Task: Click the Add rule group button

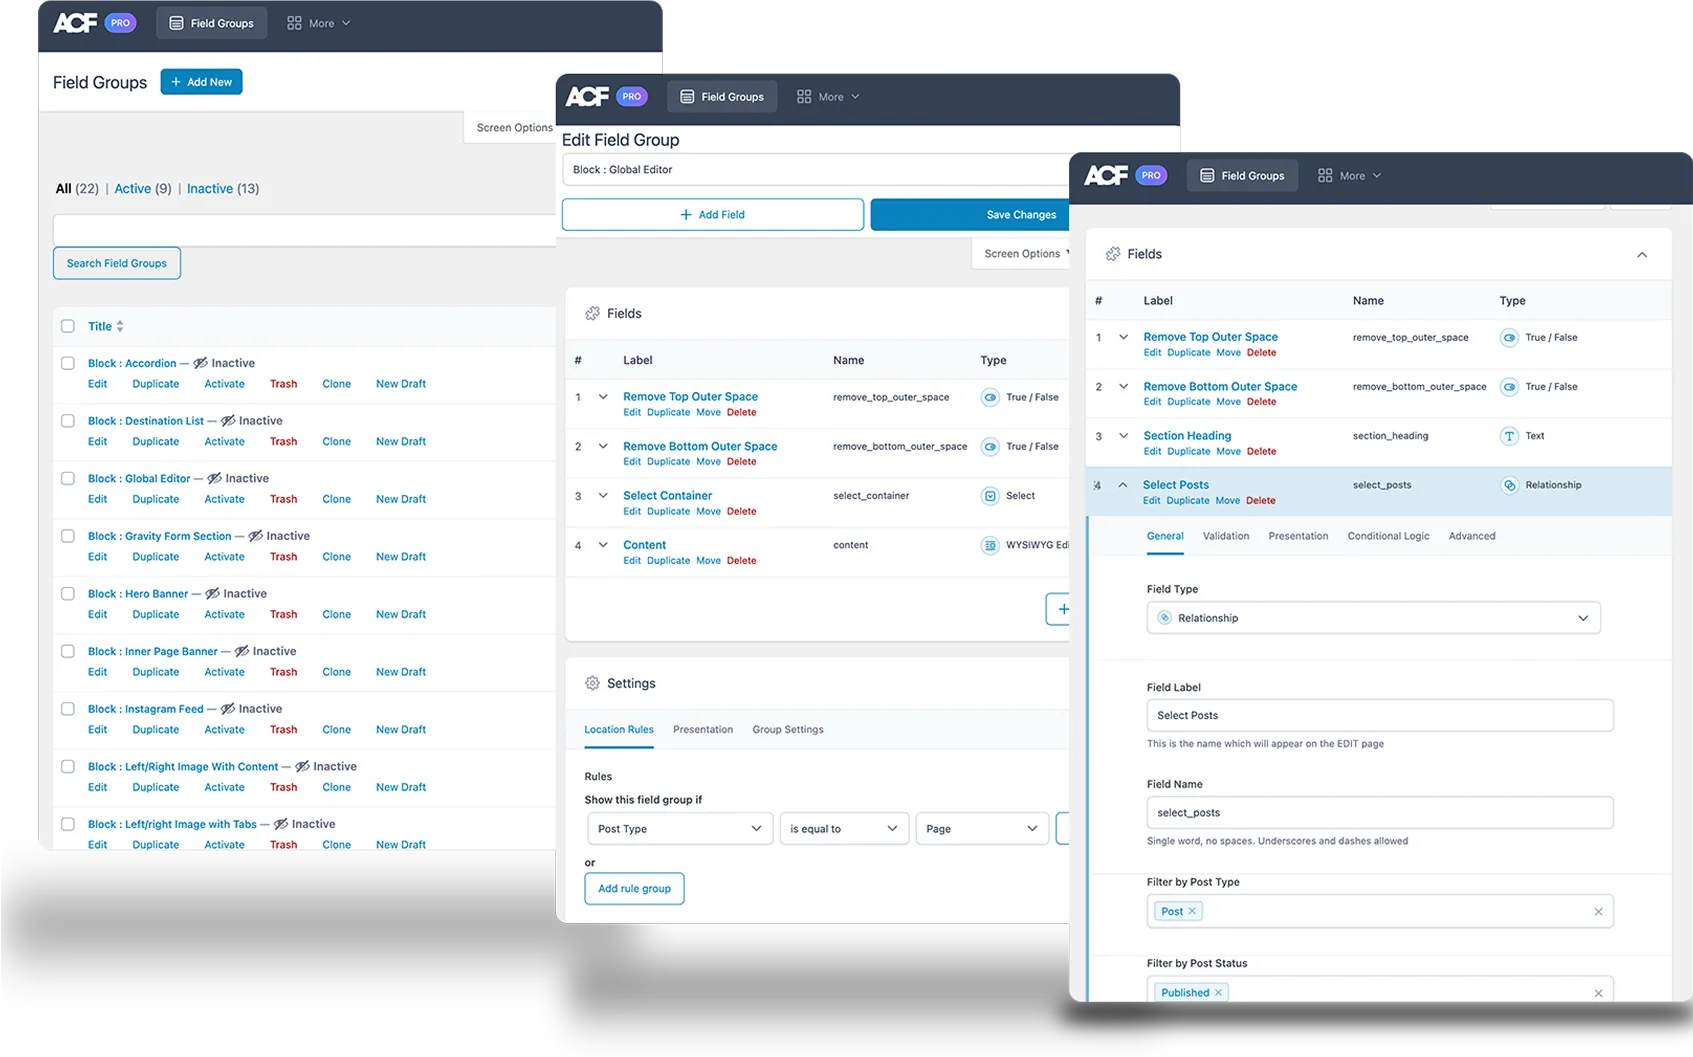Action: 634,889
